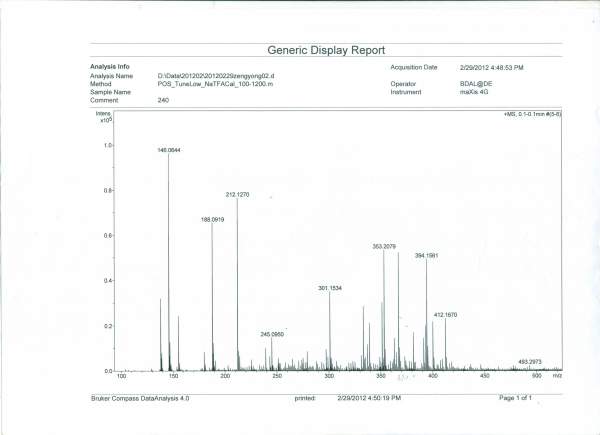
Task: Click y-axis tick '0.8'
Action: click(108, 191)
